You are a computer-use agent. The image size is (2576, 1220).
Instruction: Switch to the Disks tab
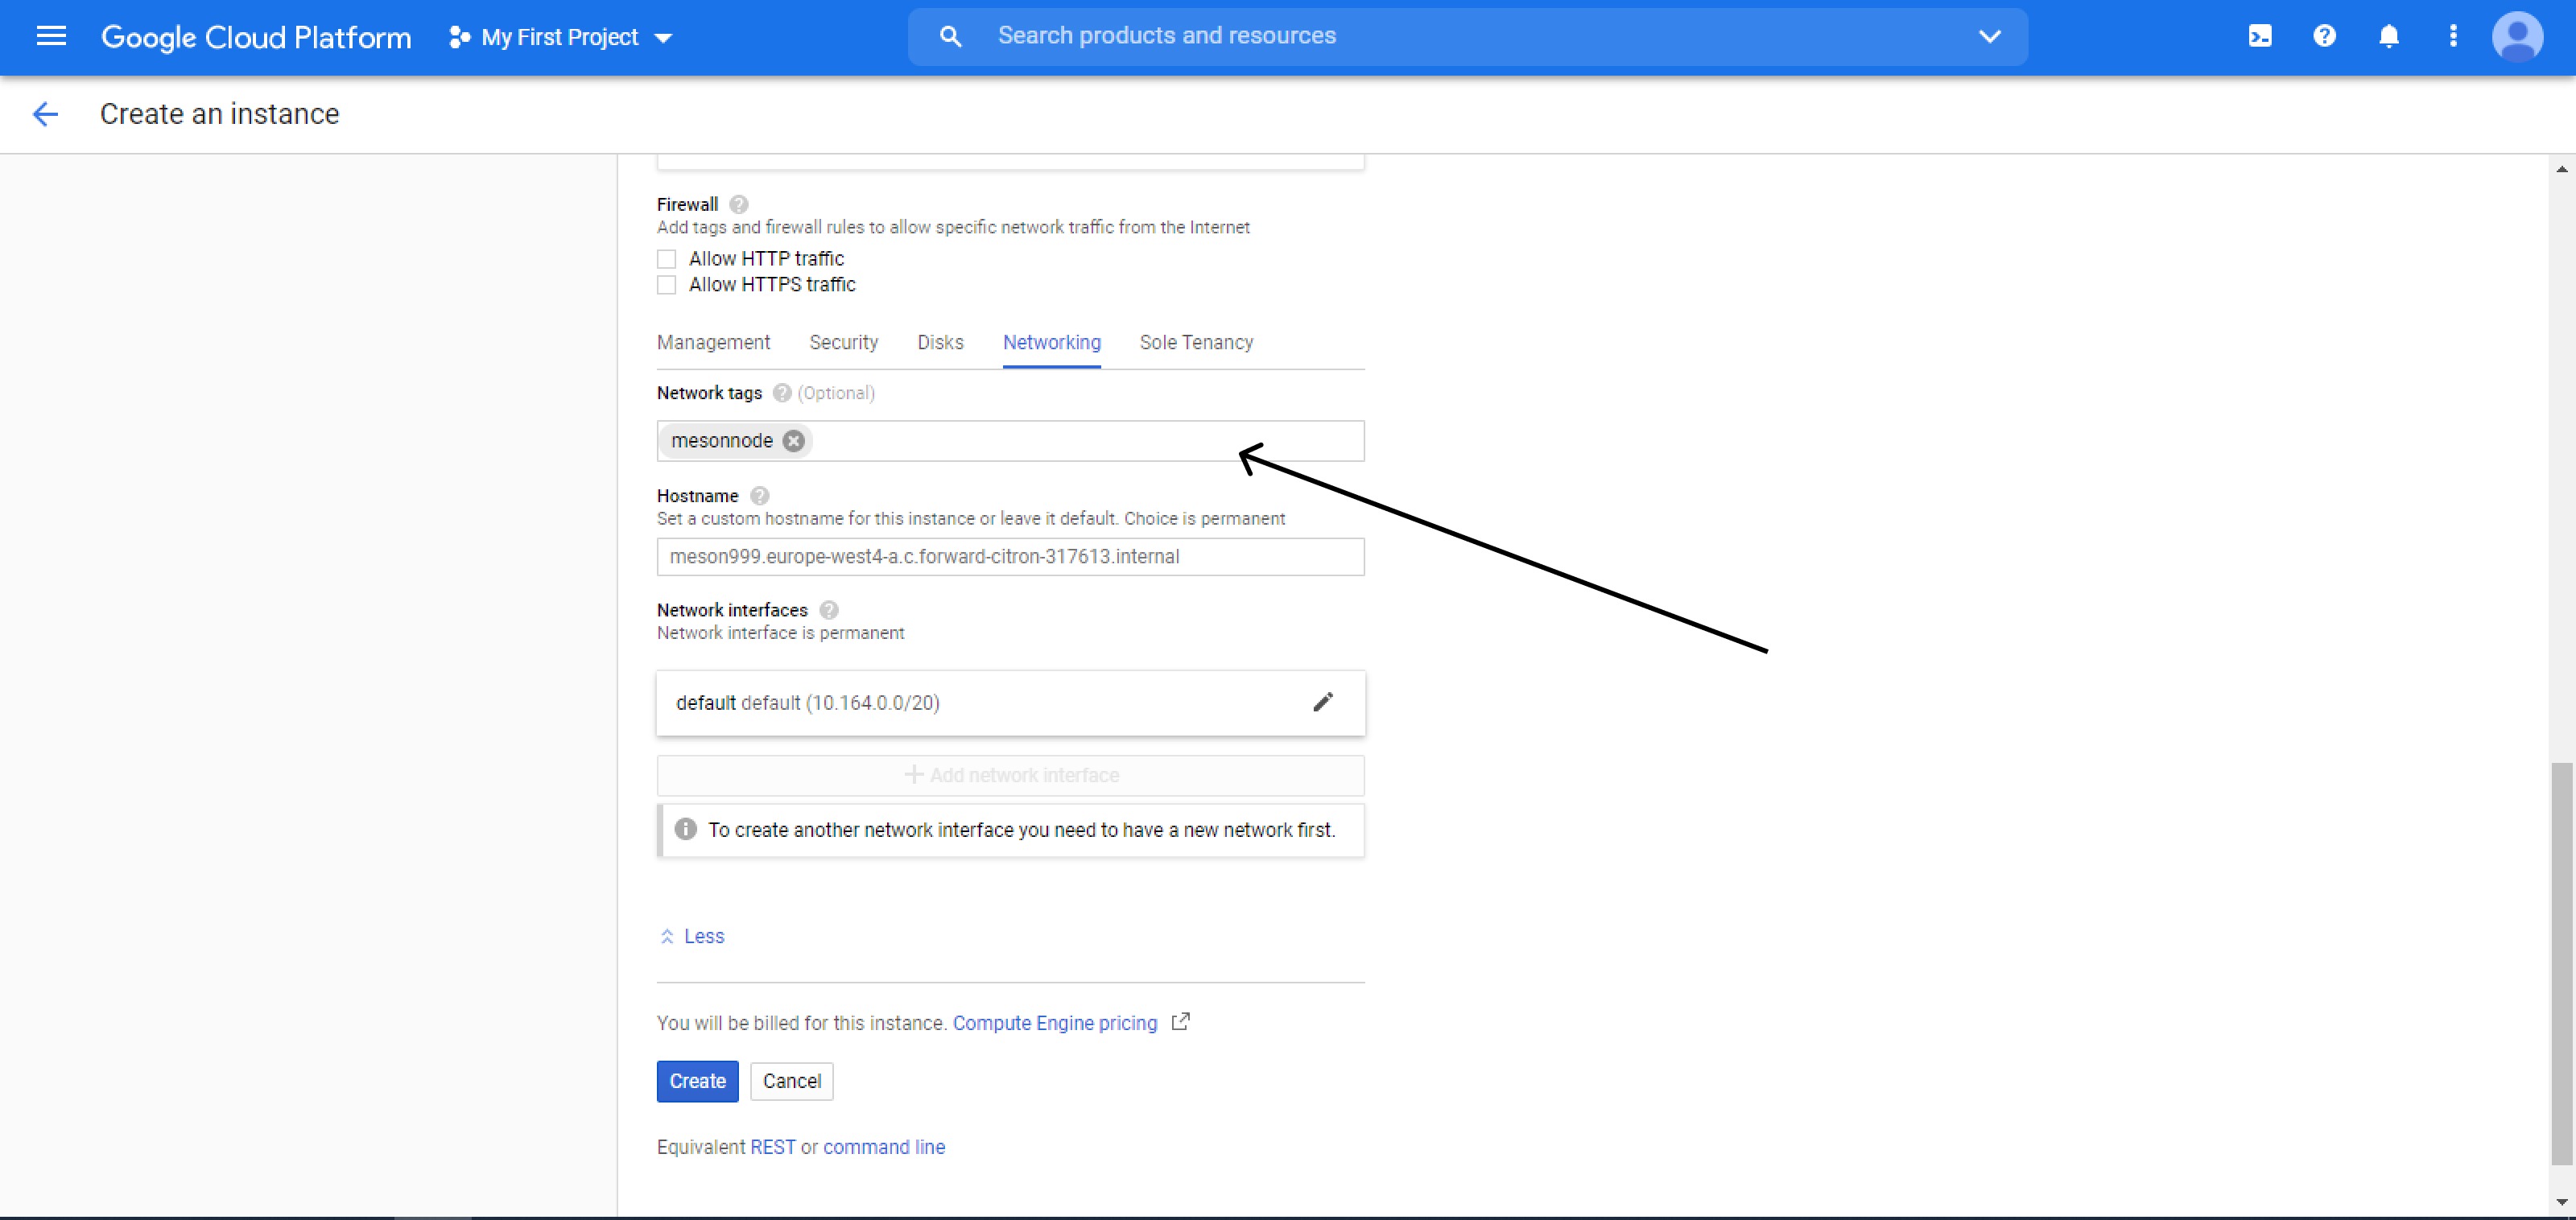pos(940,343)
